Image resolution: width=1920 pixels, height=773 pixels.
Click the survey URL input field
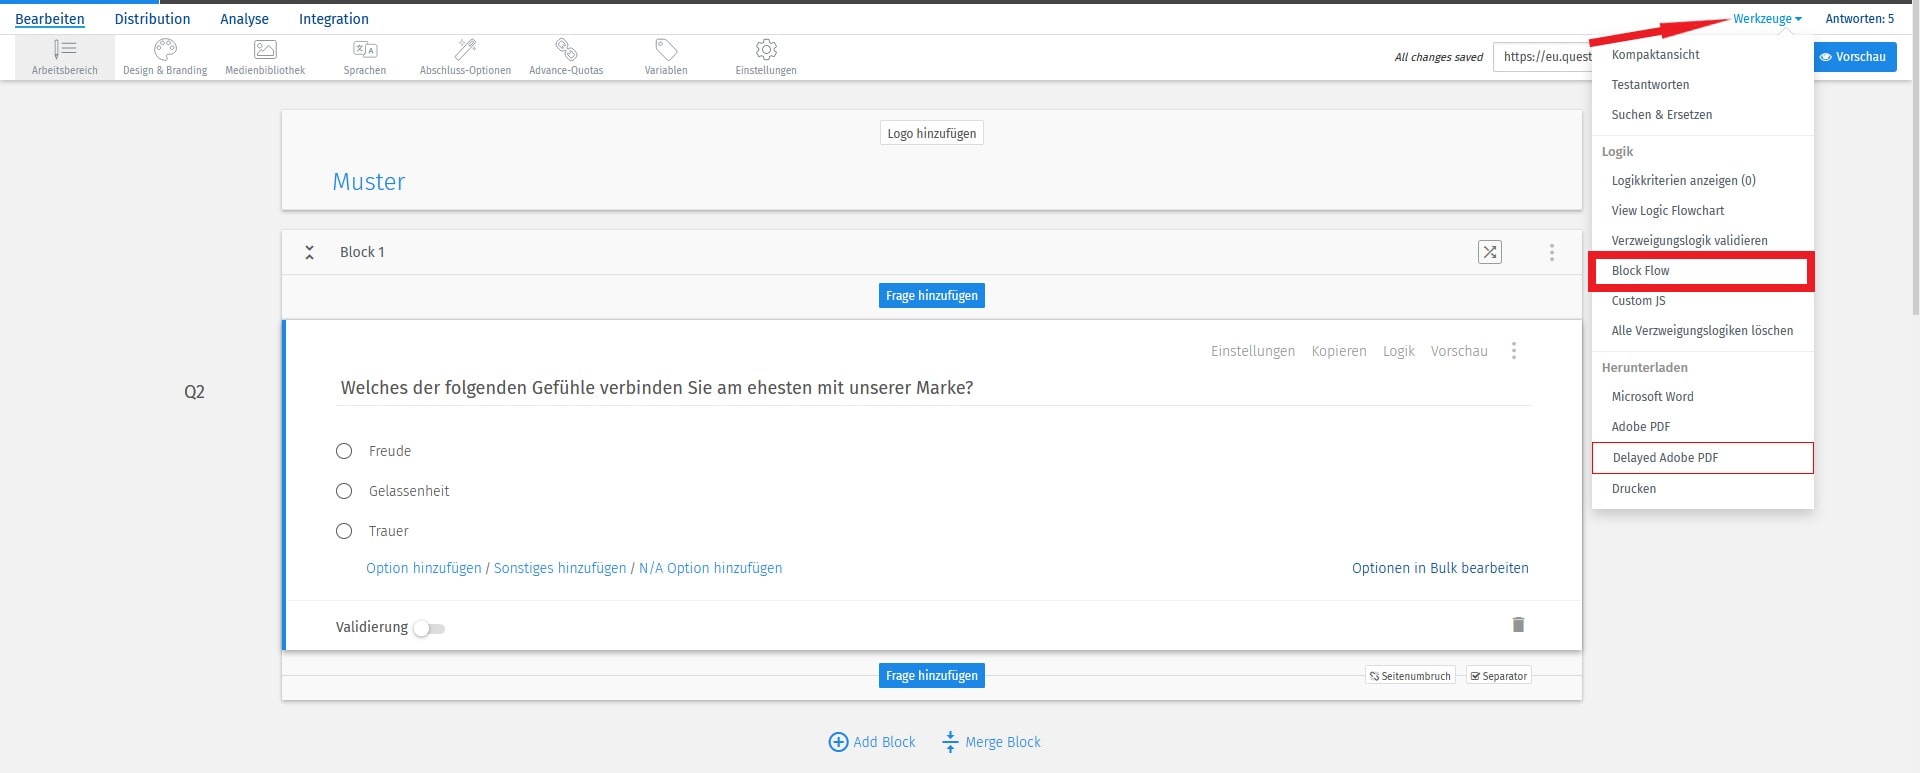pyautogui.click(x=1543, y=57)
